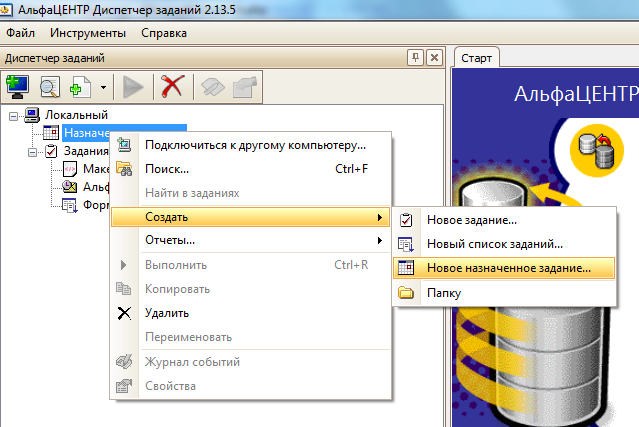Click the Задания checklist icon in tree
Screen dimensions: 639x427
coord(51,151)
